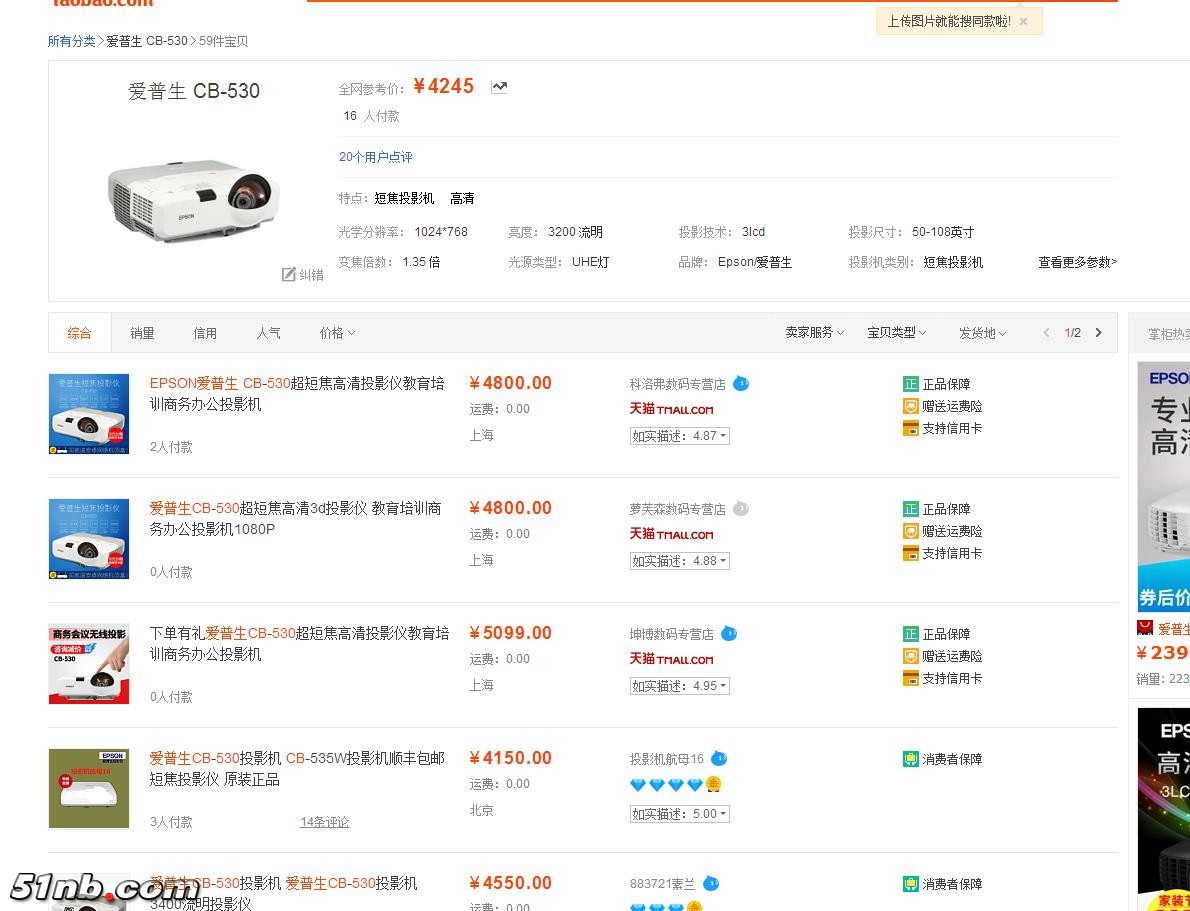Image resolution: width=1190 pixels, height=911 pixels.
Task: Click the taobao.com logo
Action: 101,5
